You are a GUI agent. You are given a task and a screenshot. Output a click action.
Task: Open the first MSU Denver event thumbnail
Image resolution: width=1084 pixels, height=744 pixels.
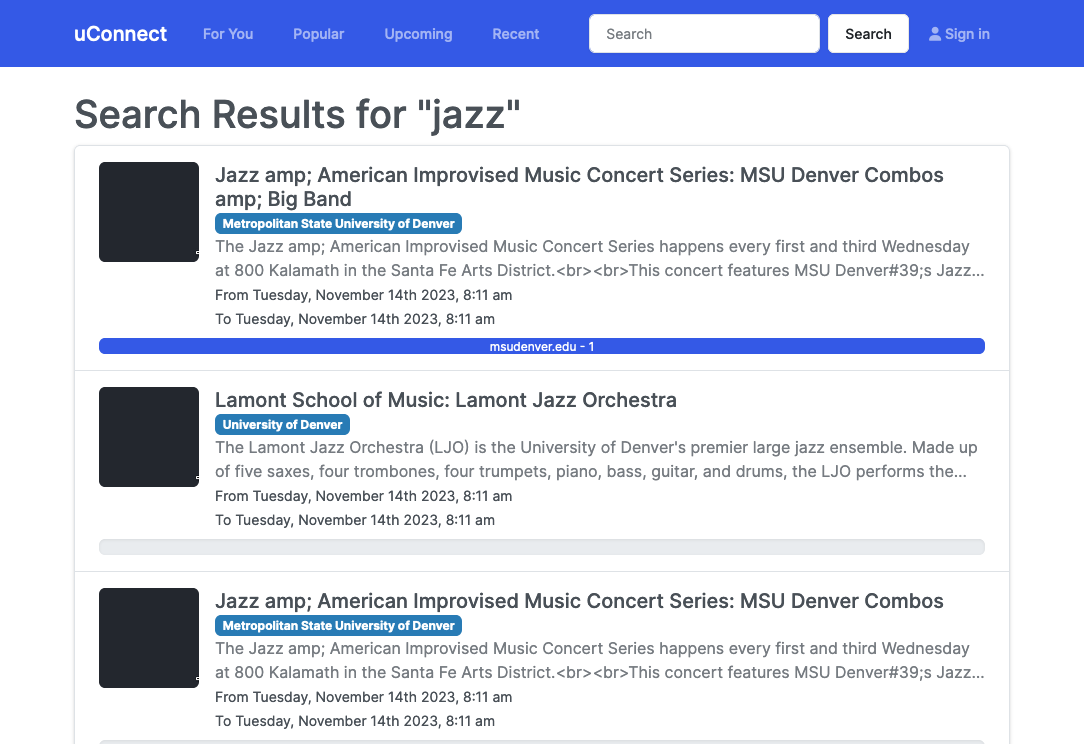tap(148, 211)
